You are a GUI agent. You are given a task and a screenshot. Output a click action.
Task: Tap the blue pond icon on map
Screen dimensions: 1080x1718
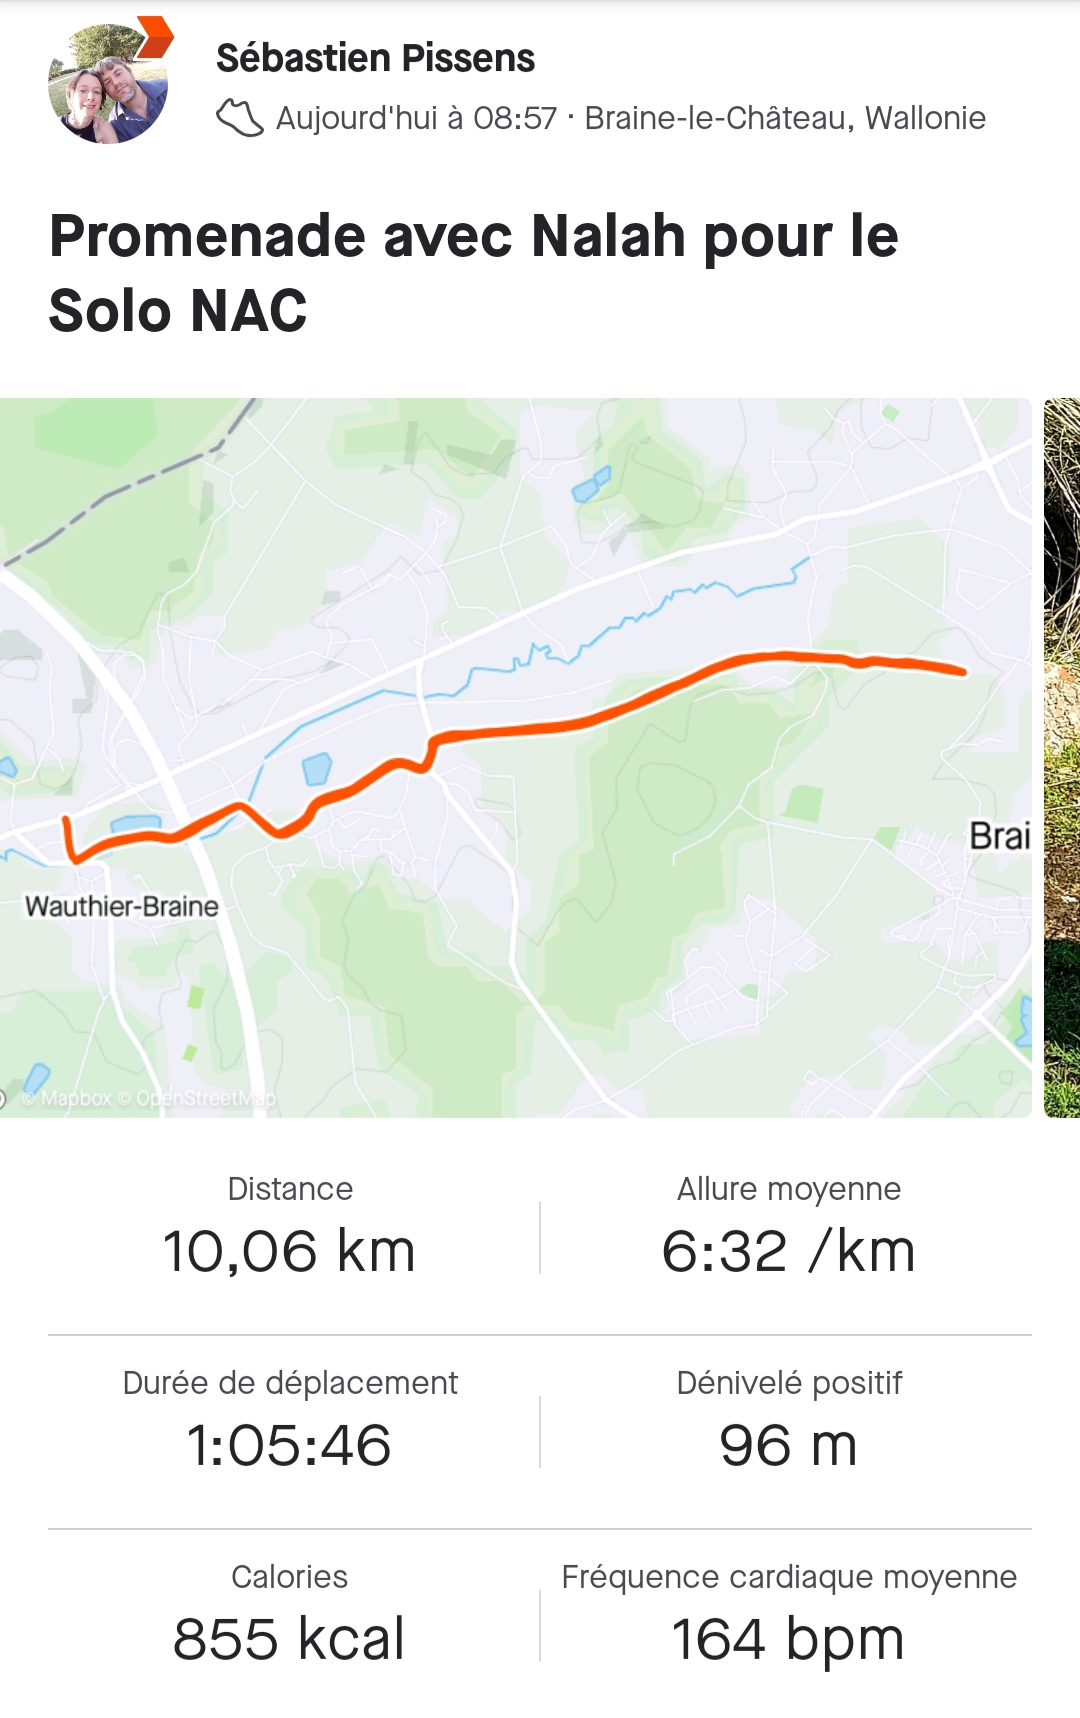(x=317, y=769)
